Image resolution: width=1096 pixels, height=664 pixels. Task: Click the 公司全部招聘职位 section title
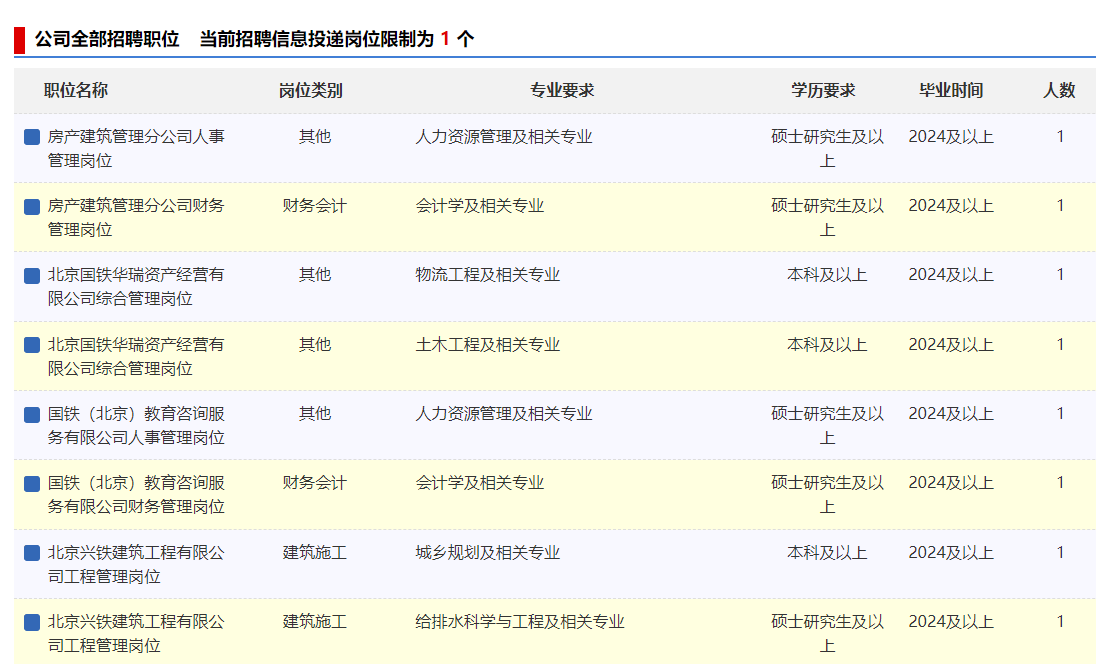pos(107,39)
